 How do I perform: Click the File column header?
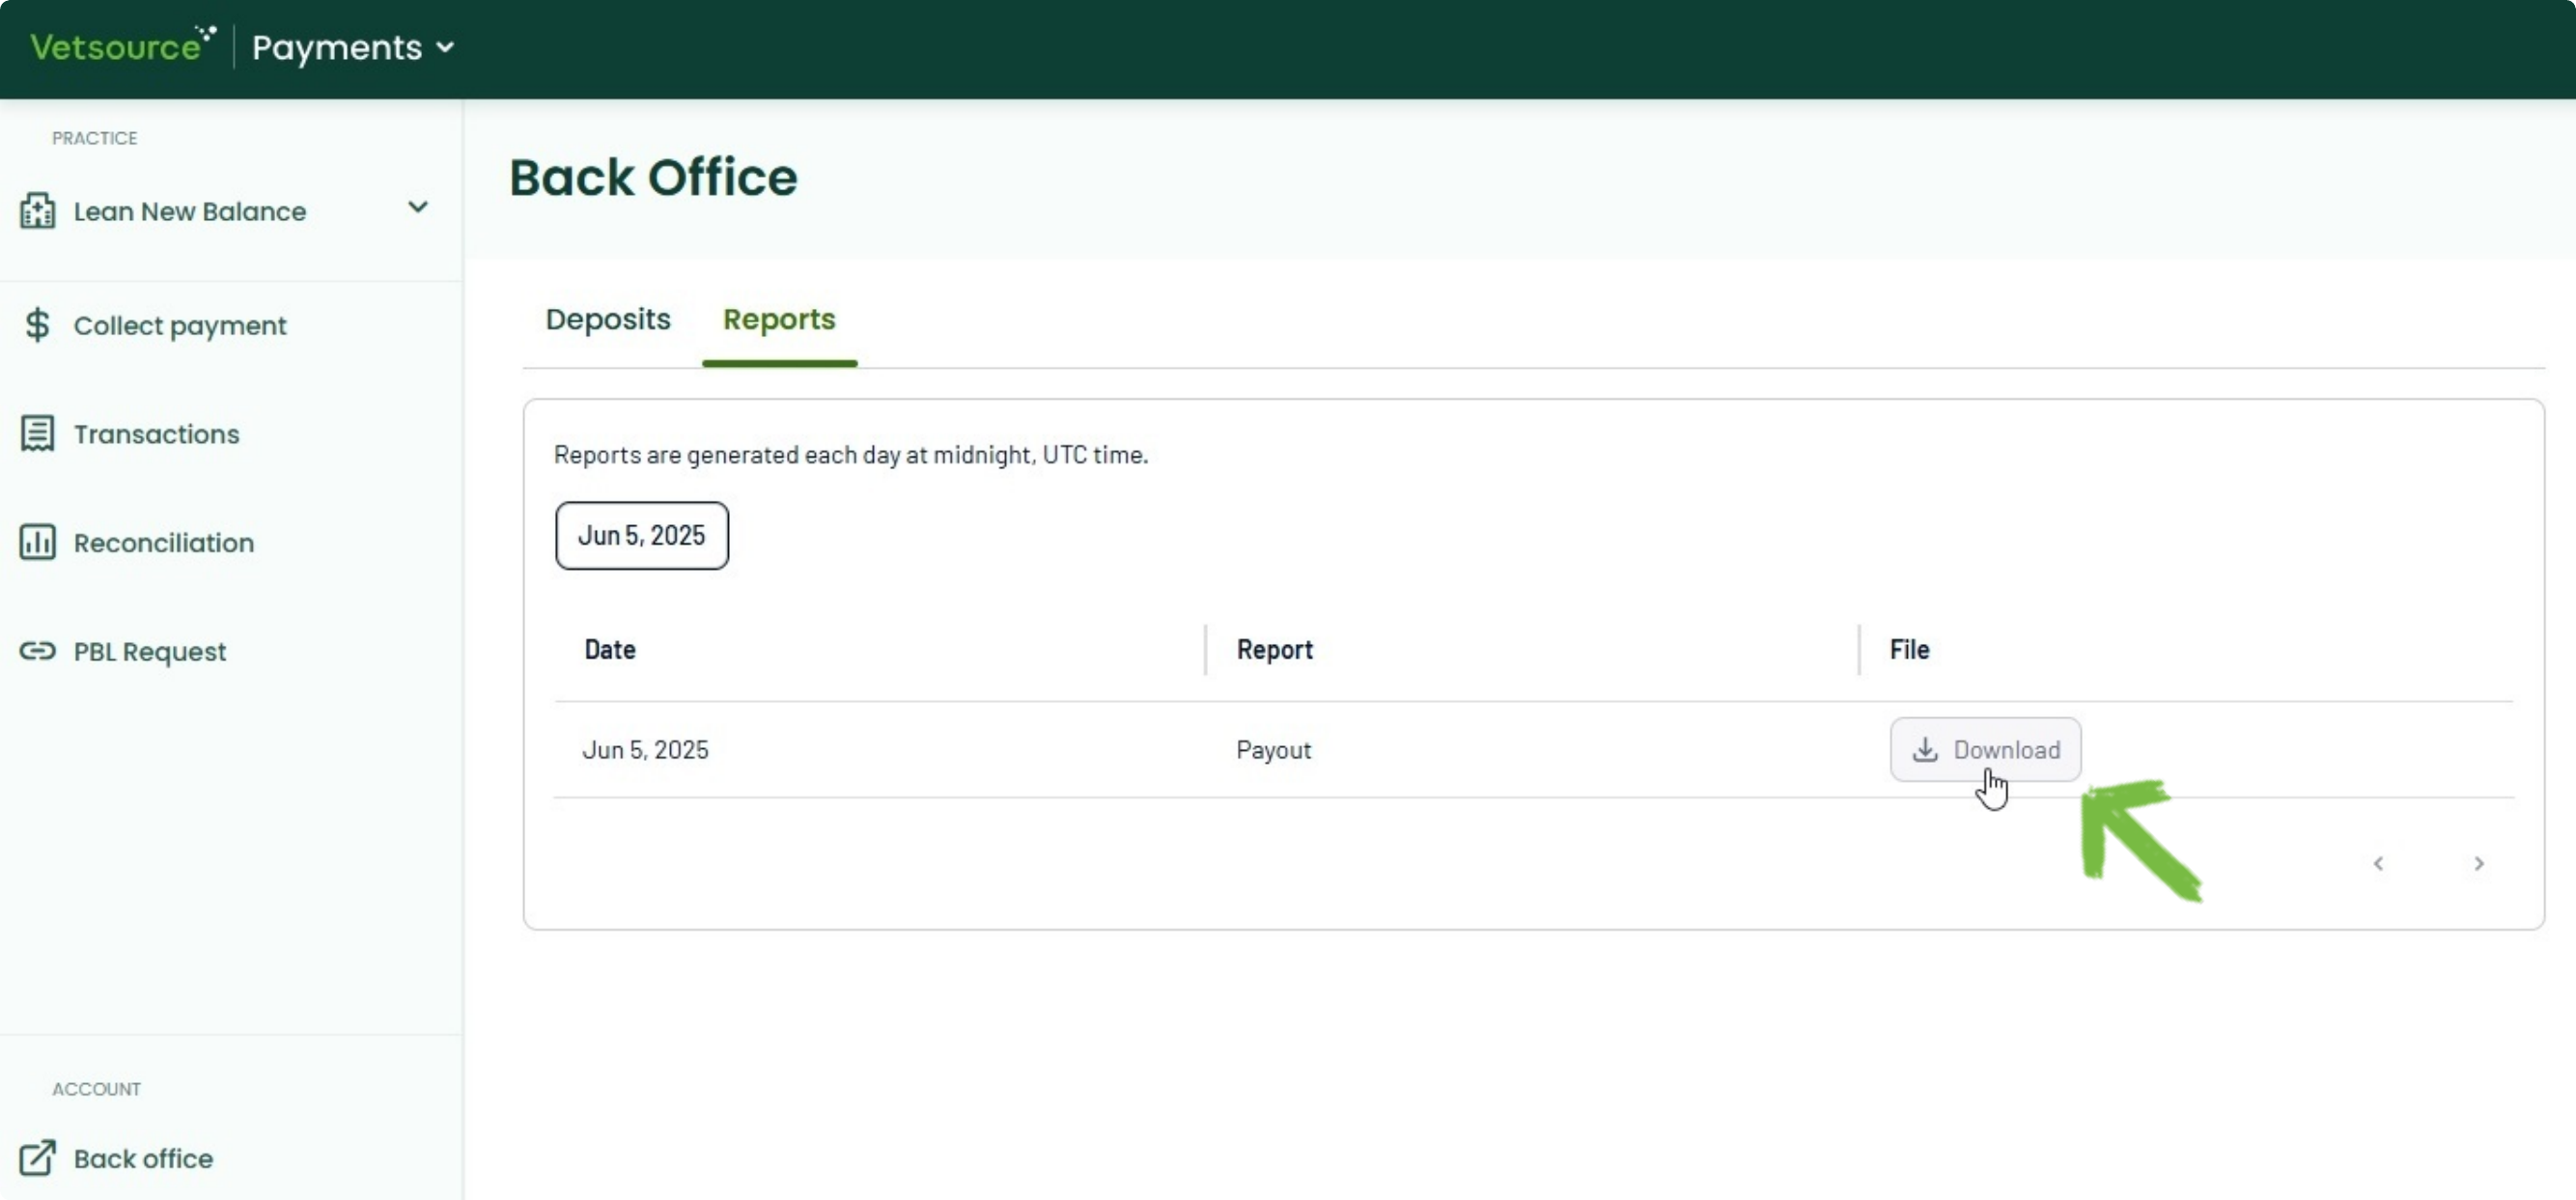pos(1909,650)
